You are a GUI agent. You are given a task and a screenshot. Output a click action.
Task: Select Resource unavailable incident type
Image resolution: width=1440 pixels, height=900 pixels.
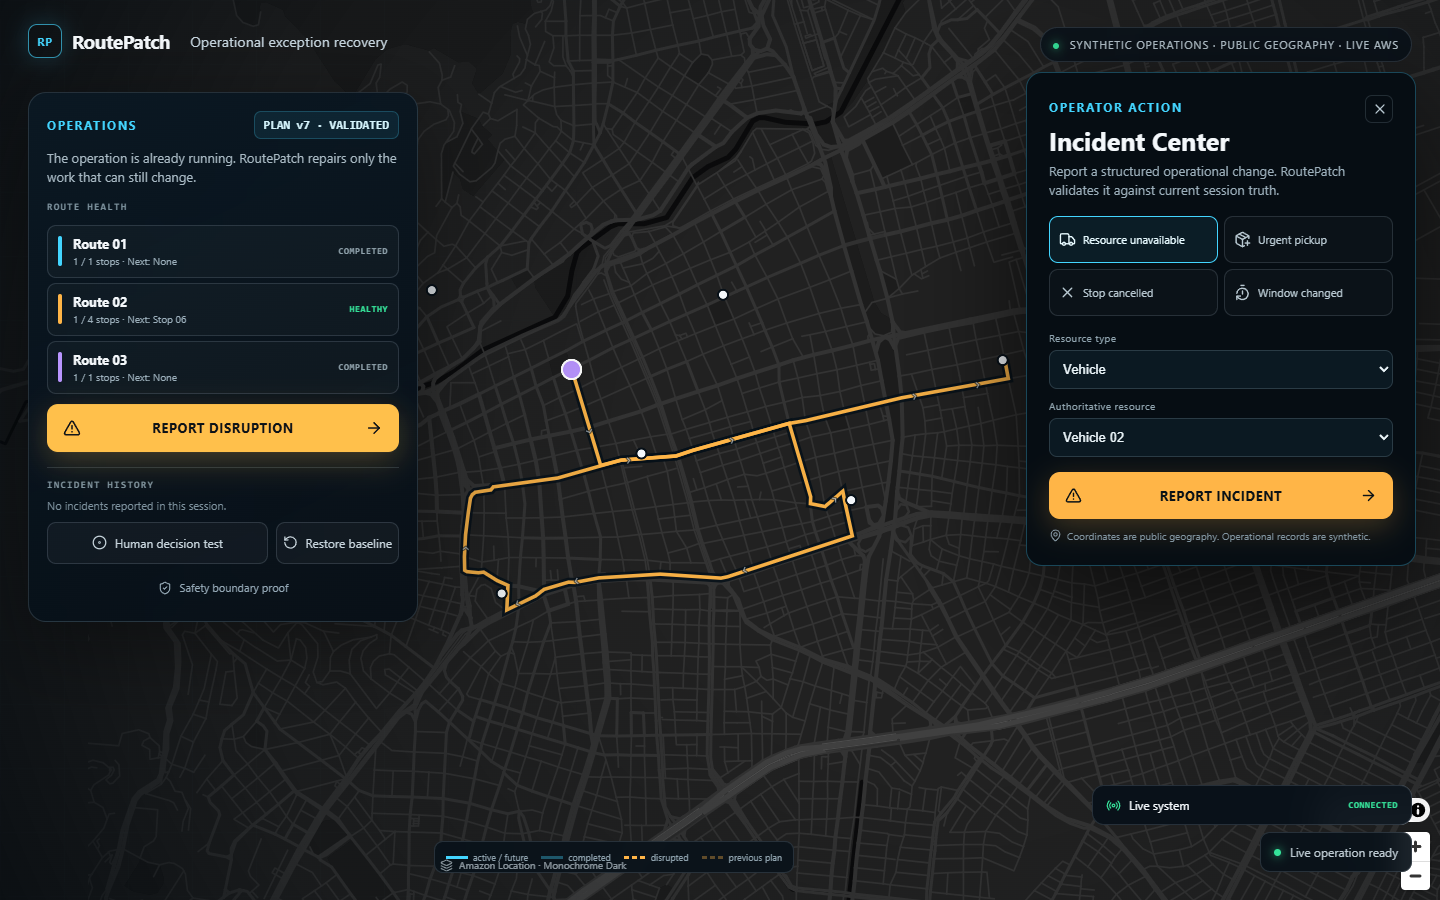pyautogui.click(x=1133, y=240)
